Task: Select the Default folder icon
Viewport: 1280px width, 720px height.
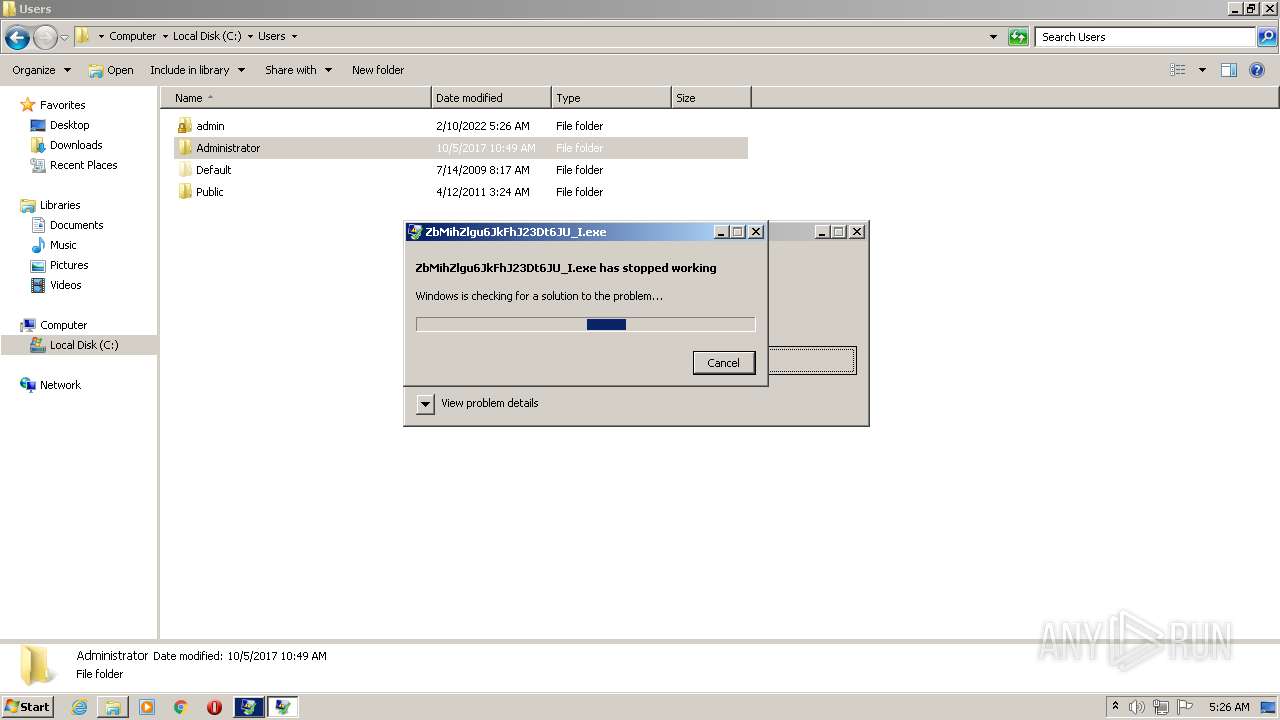Action: tap(184, 170)
